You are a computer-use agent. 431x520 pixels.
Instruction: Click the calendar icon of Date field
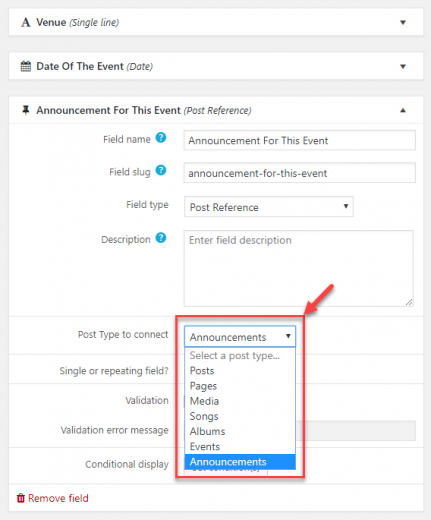(26, 66)
